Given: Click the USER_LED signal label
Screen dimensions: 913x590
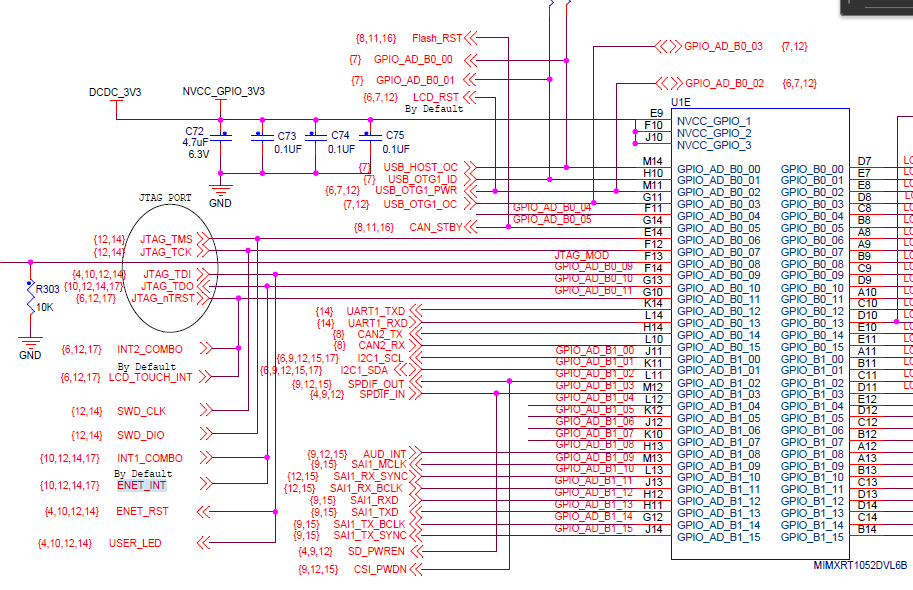Looking at the screenshot, I should (135, 543).
